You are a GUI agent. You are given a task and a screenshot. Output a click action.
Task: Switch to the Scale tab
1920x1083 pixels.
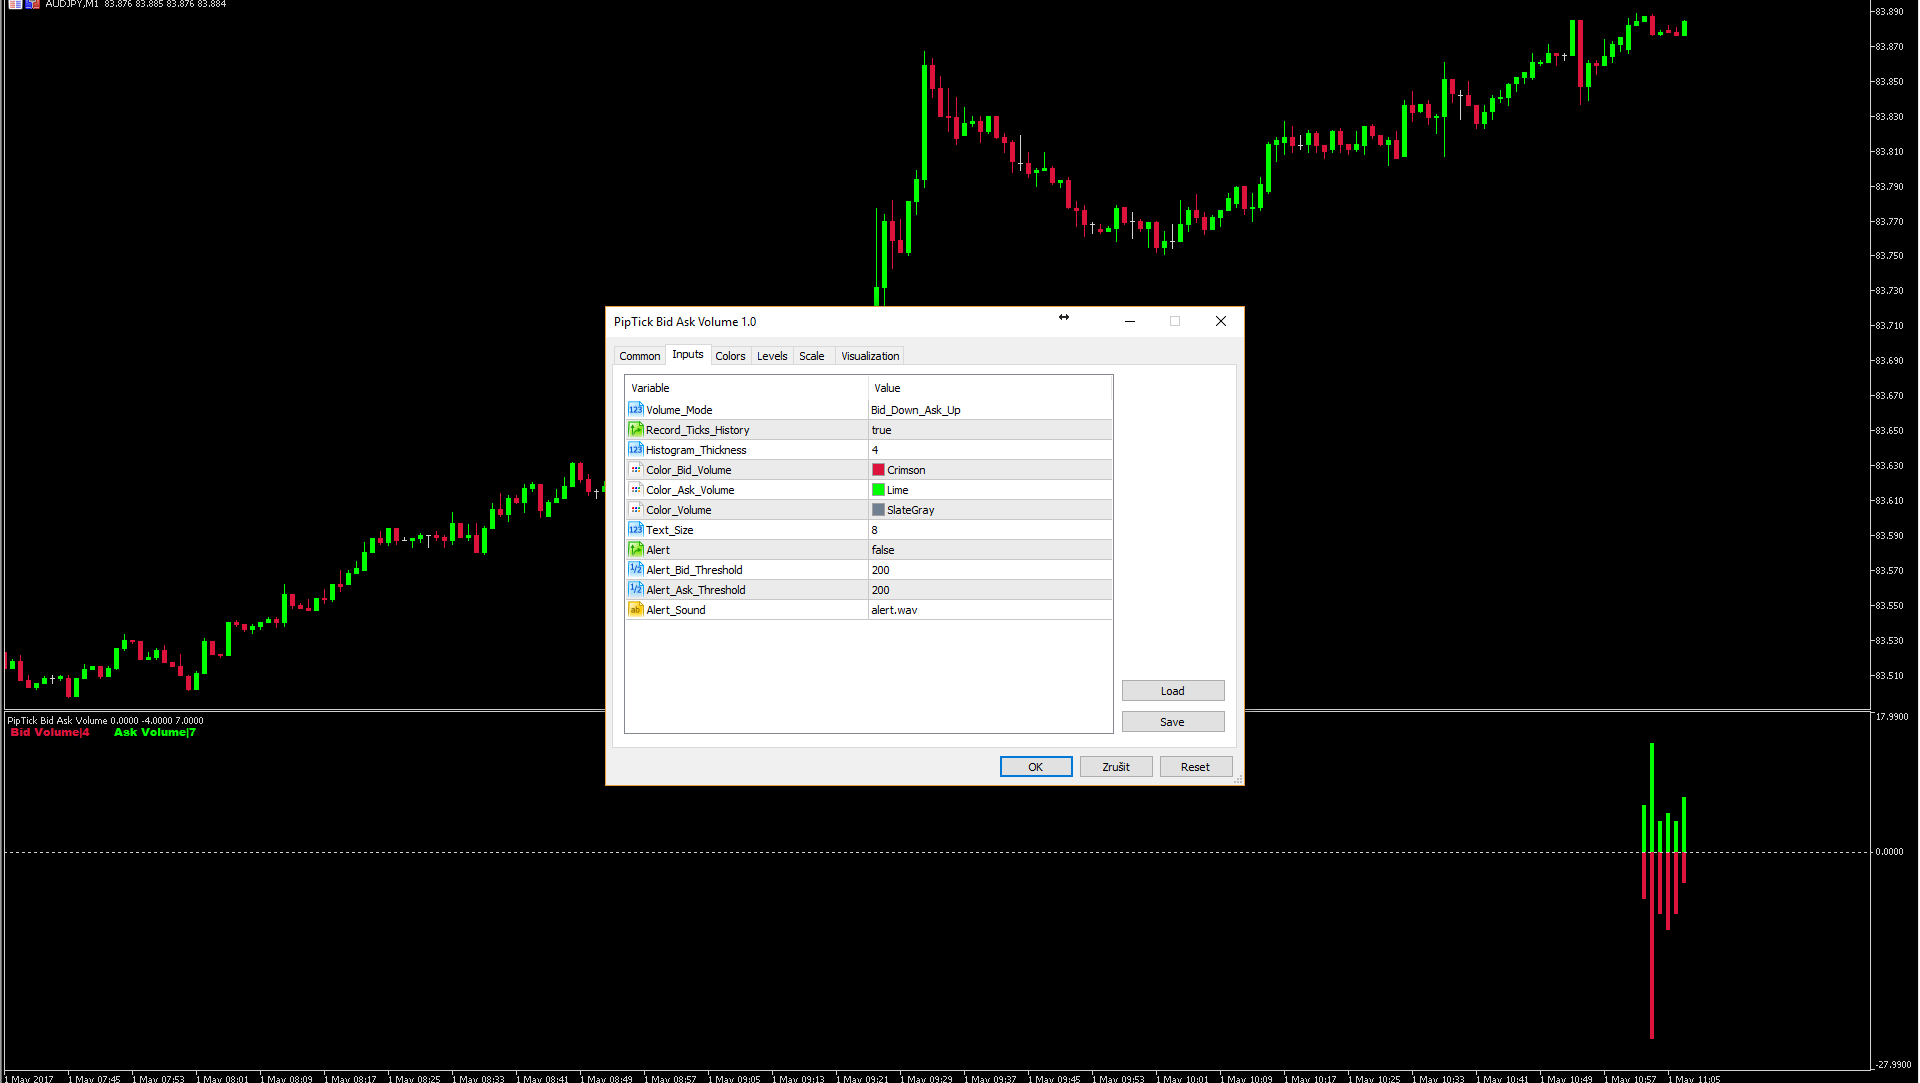(812, 356)
